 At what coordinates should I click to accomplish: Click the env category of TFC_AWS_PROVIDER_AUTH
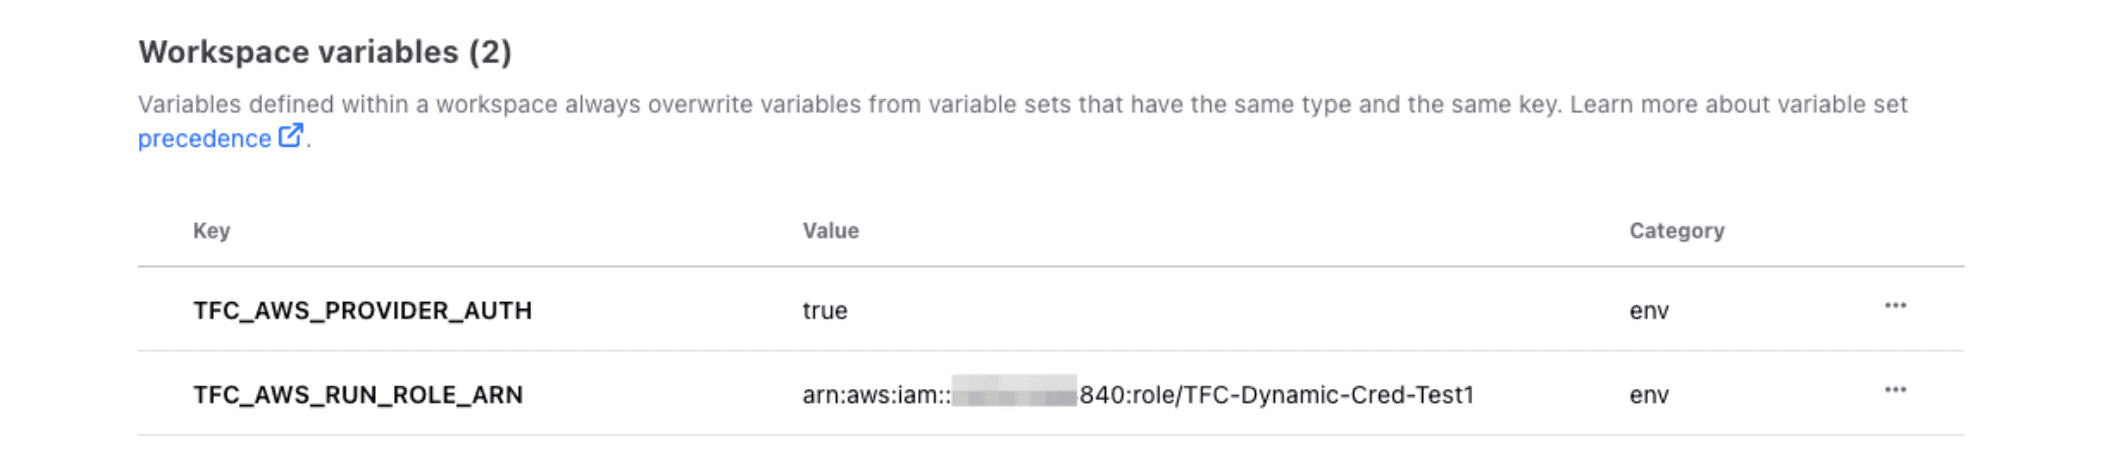pyautogui.click(x=1649, y=311)
